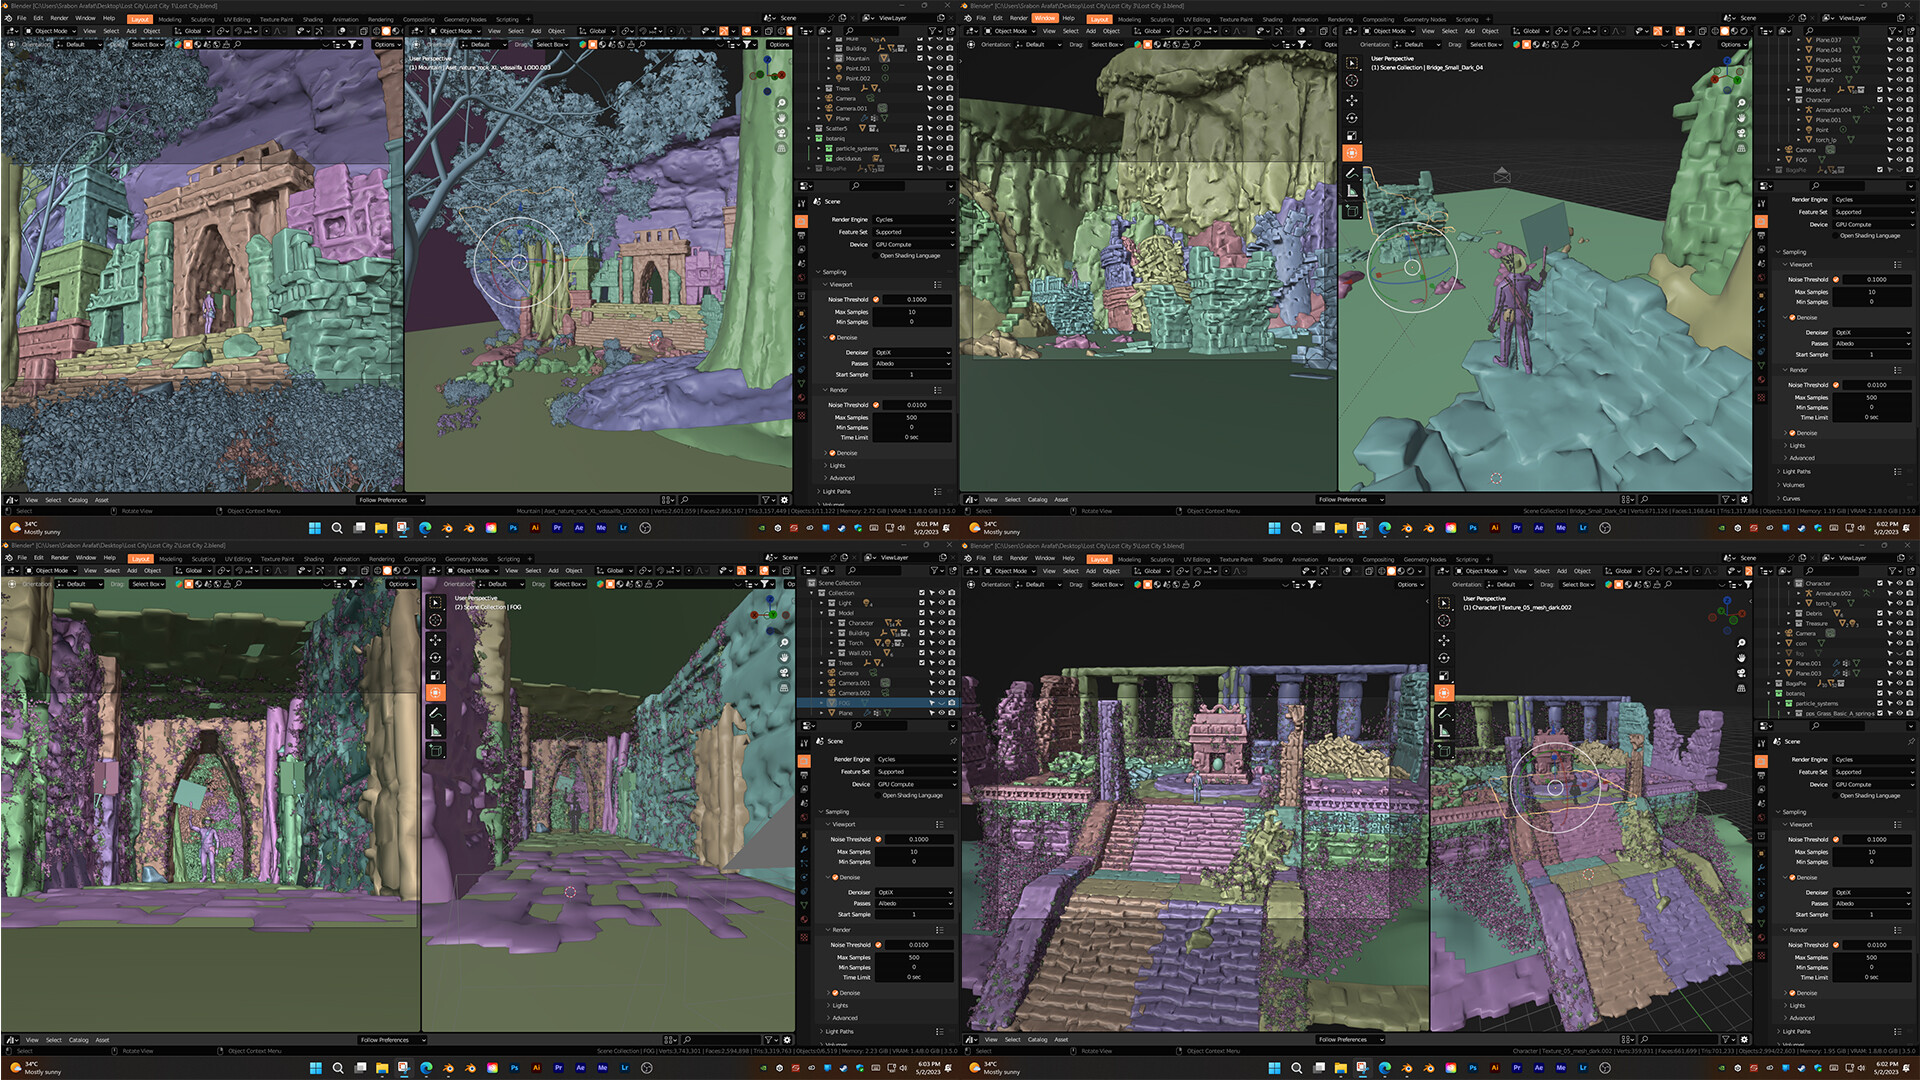Open the highlighted Window menu
Screen dimensions: 1920x1080
tap(1045, 18)
